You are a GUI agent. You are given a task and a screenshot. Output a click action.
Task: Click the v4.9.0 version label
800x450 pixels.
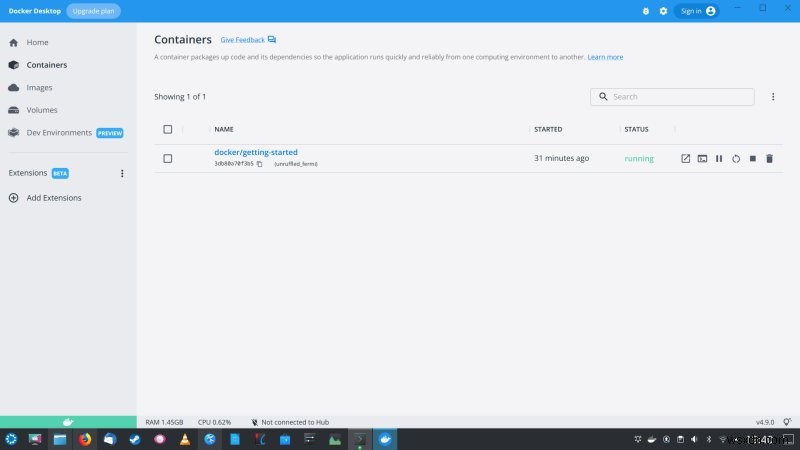(x=765, y=422)
